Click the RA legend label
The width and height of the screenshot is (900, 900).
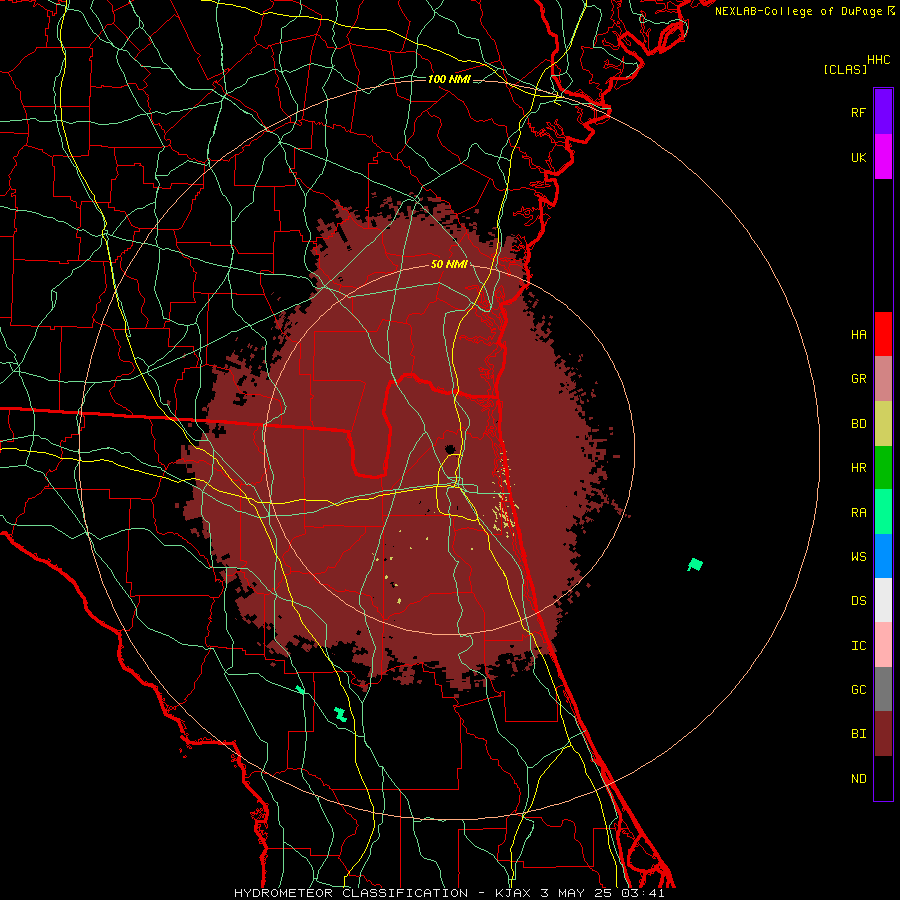tap(858, 513)
